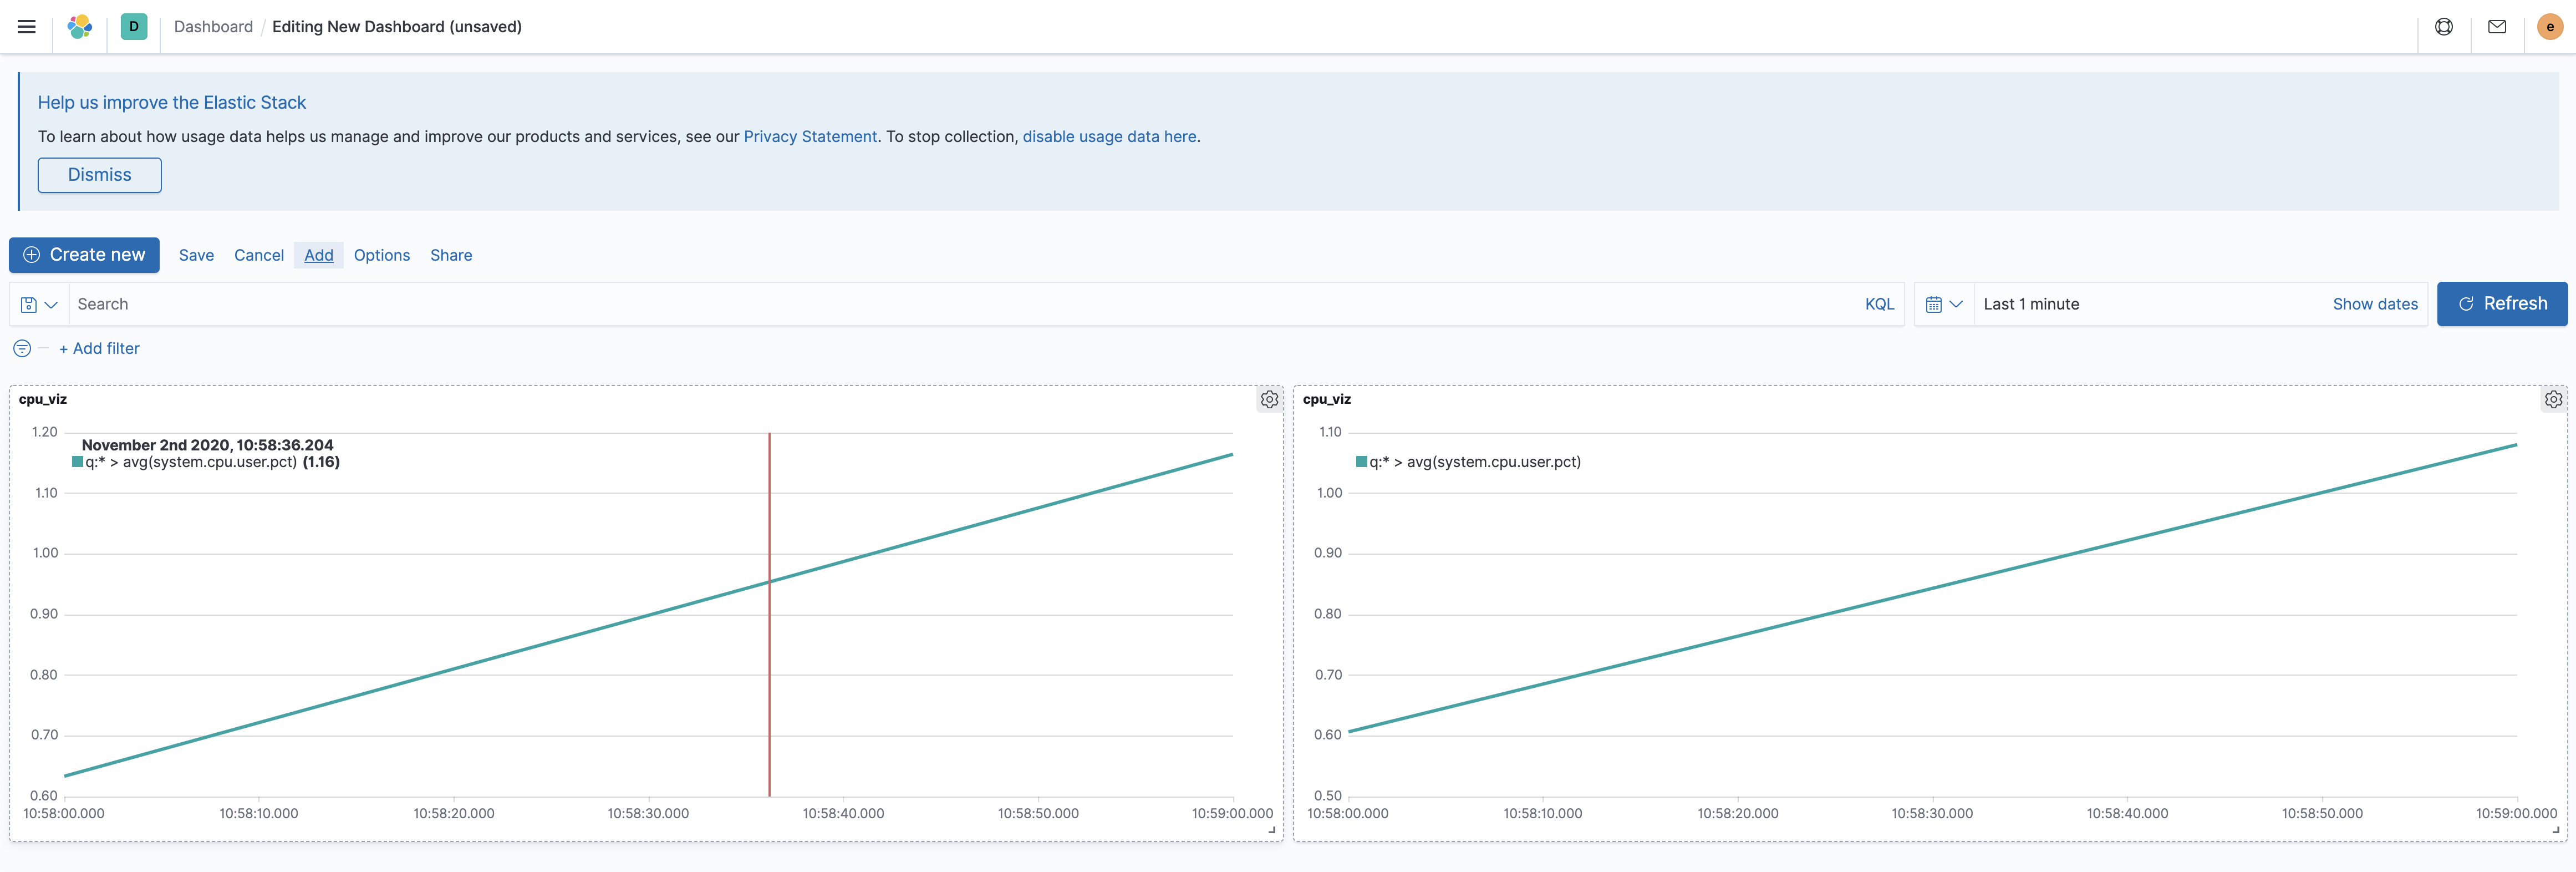
Task: Click Show dates to expand date inputs
Action: (x=2376, y=303)
